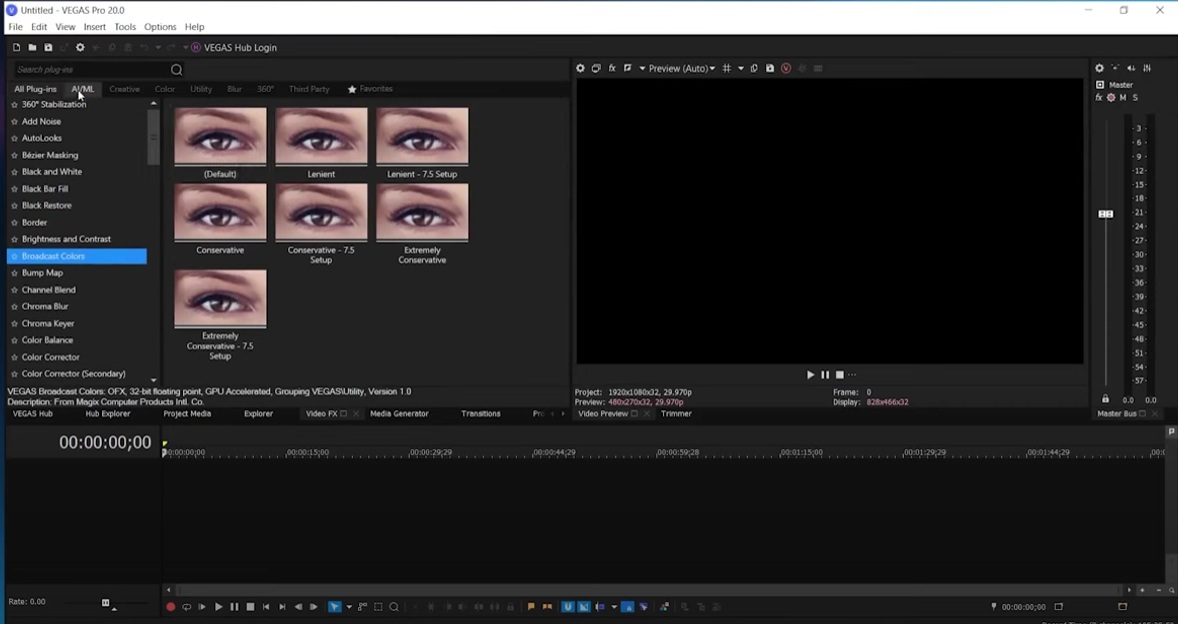Open the Favorites plugin category
The image size is (1179, 624).
click(371, 89)
